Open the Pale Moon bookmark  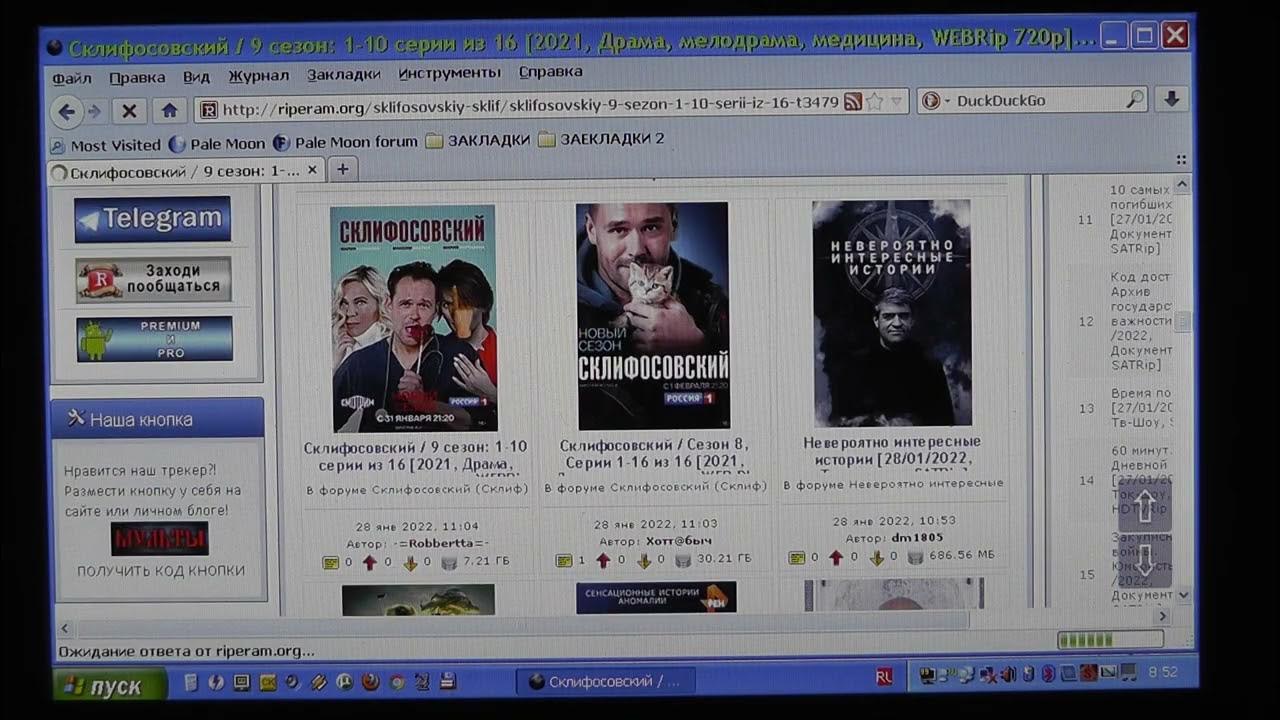[217, 144]
